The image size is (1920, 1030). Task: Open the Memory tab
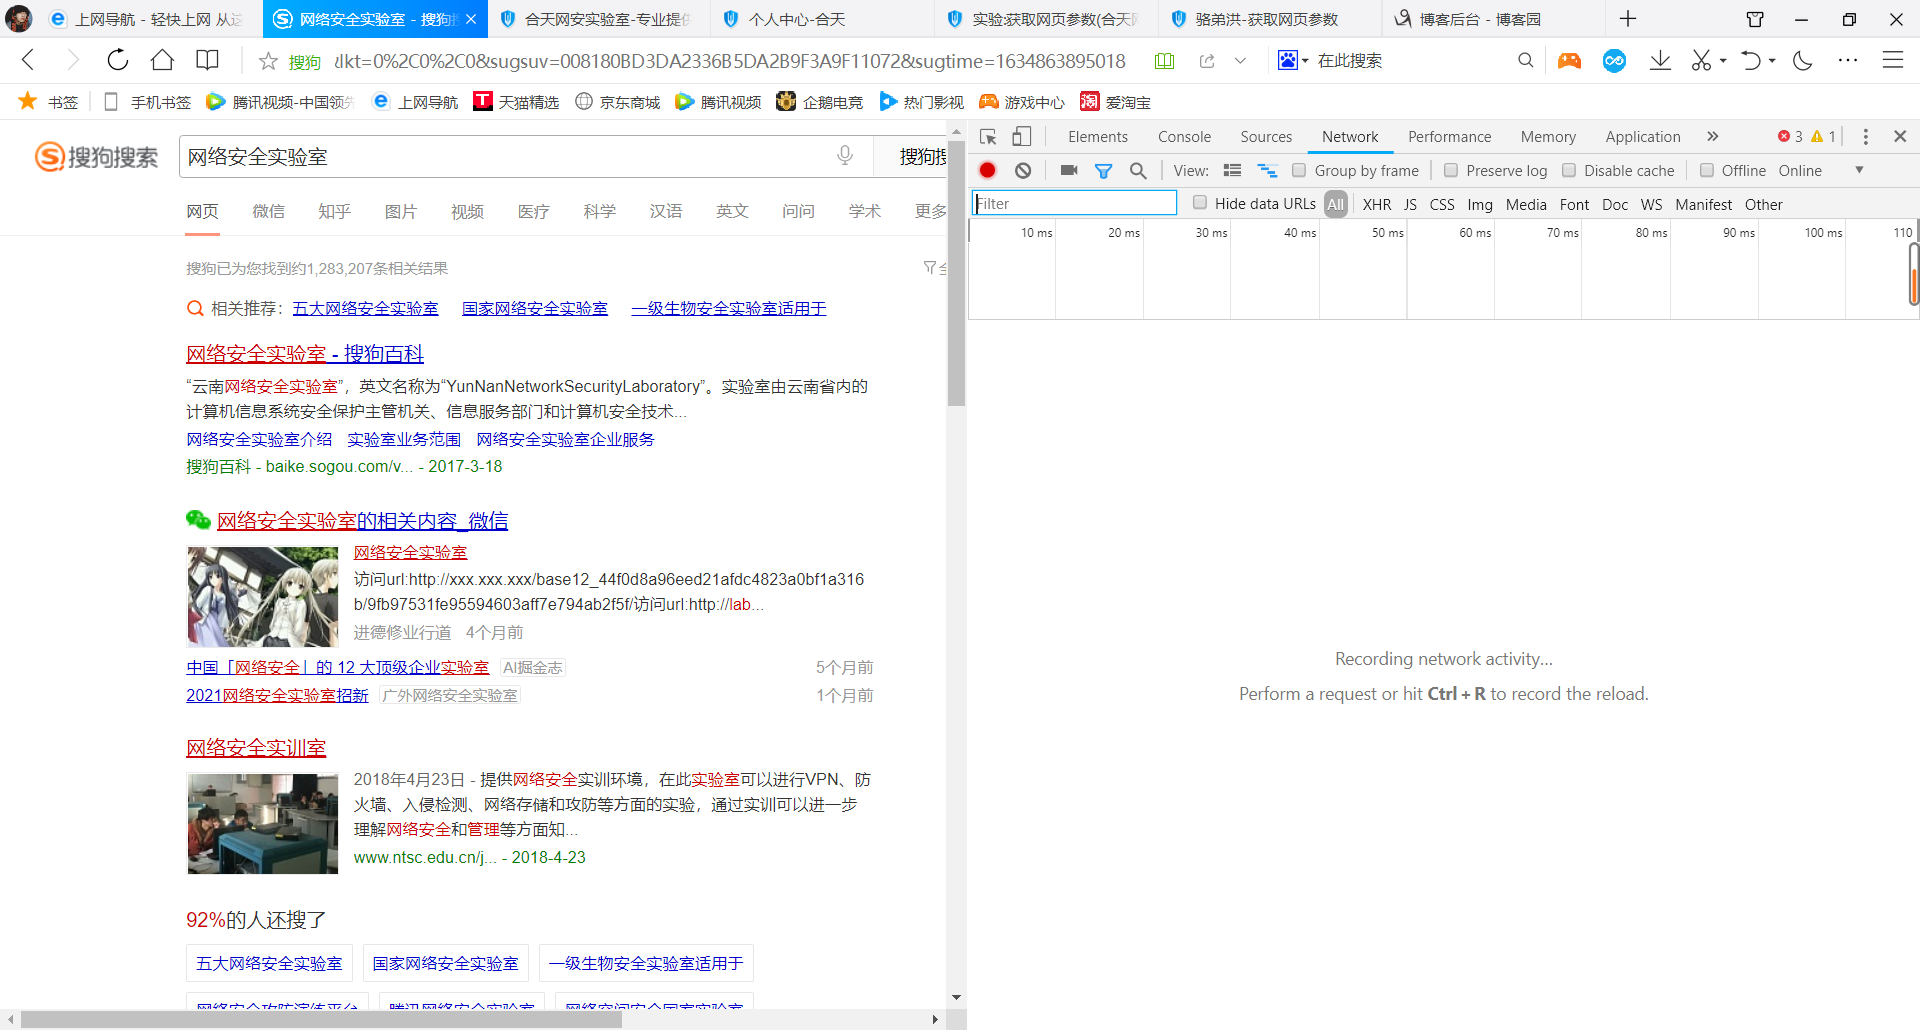pyautogui.click(x=1548, y=137)
